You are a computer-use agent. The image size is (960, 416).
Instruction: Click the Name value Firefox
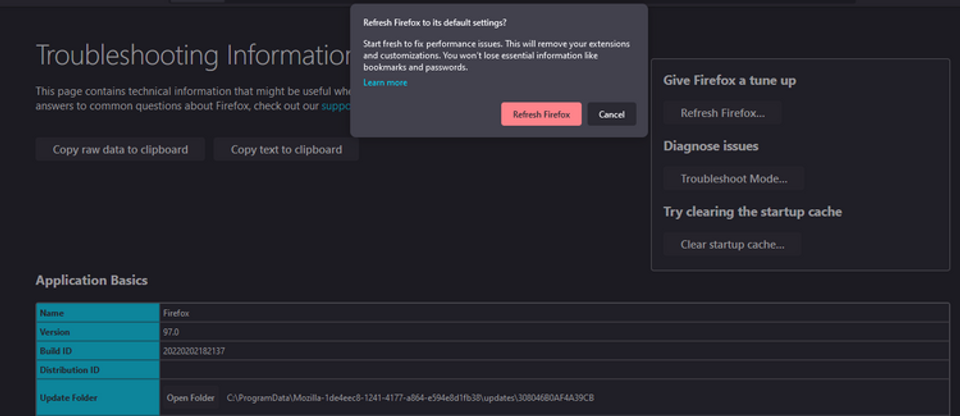click(x=176, y=313)
